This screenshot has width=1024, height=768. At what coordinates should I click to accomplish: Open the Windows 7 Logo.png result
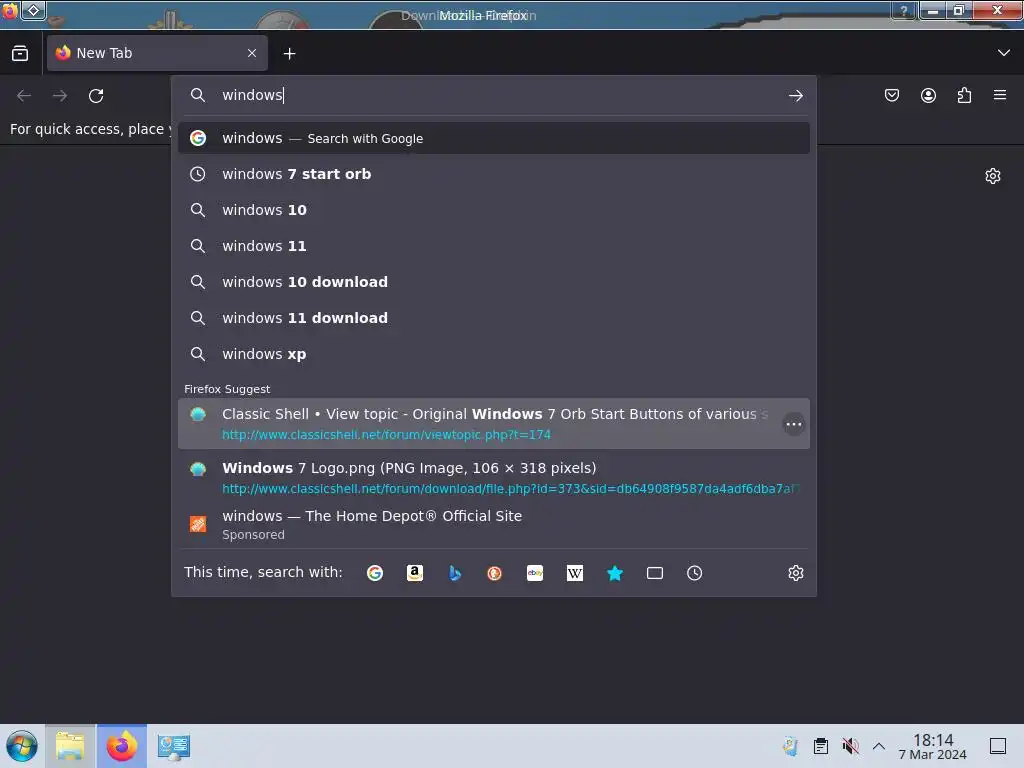(x=494, y=477)
